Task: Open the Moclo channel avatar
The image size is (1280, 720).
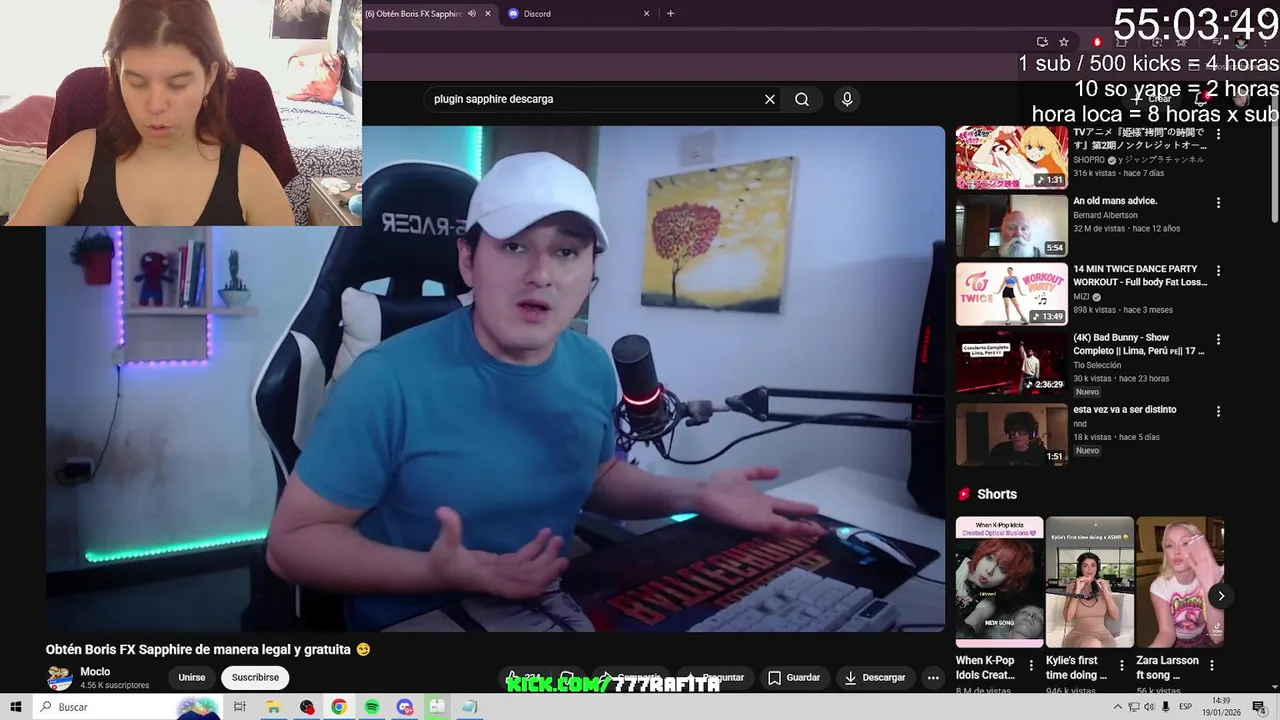Action: [x=60, y=677]
